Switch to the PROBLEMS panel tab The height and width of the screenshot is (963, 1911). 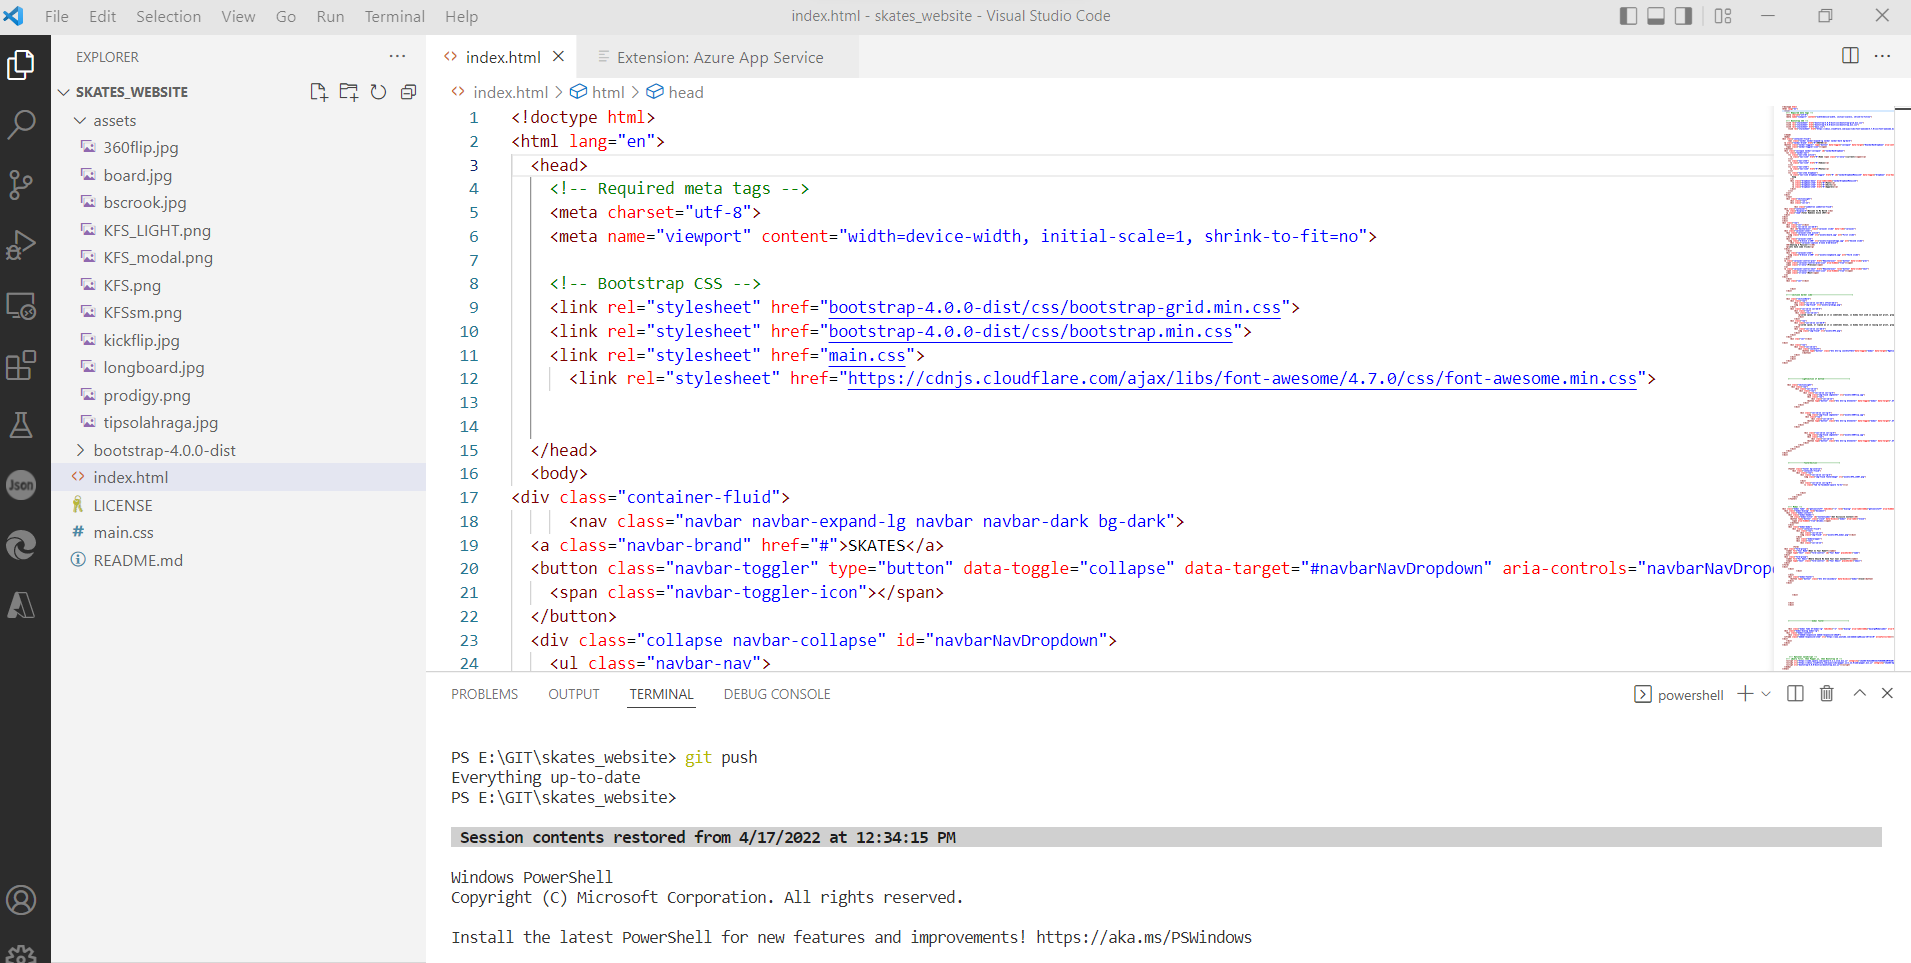click(484, 694)
